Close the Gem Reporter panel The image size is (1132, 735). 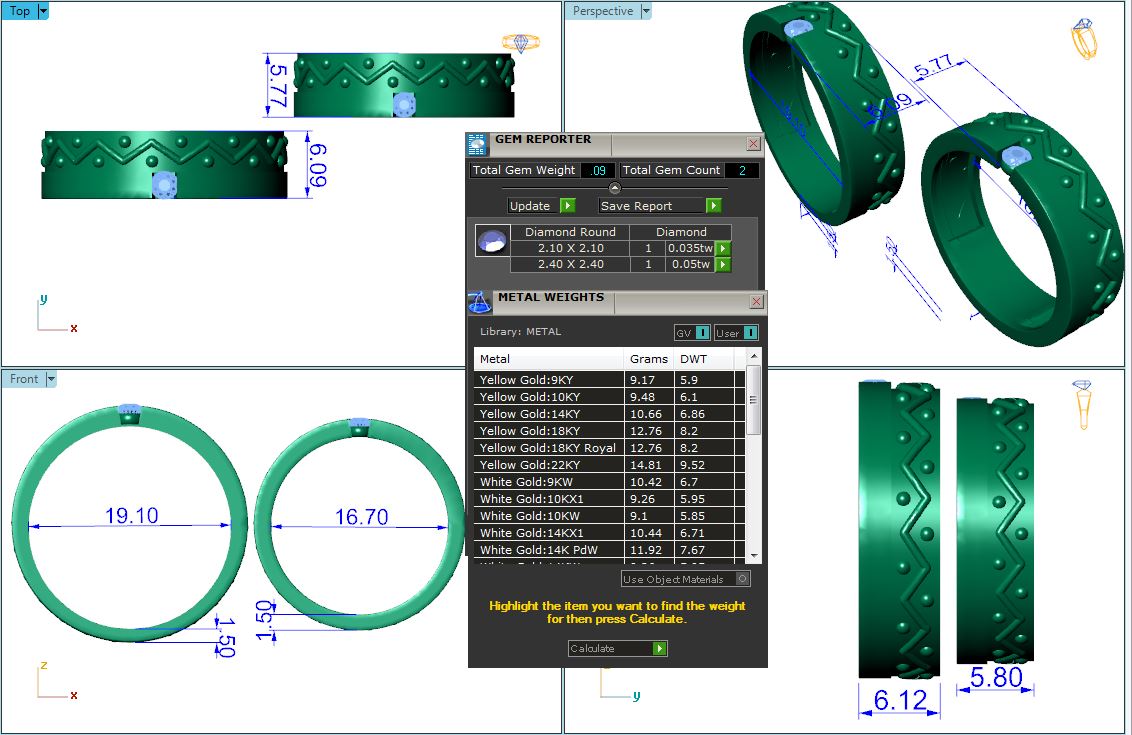point(753,144)
